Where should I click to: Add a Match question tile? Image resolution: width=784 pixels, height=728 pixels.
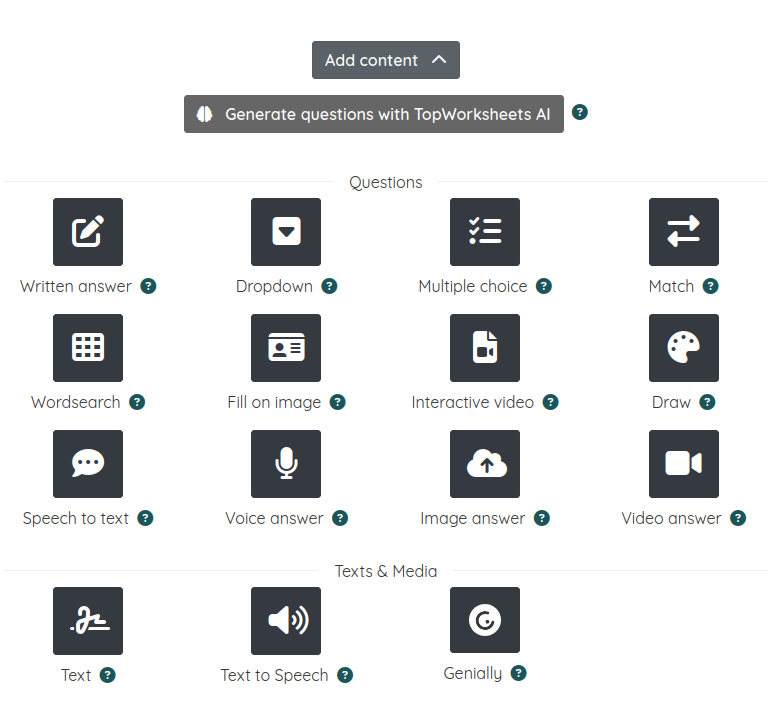pyautogui.click(x=684, y=232)
